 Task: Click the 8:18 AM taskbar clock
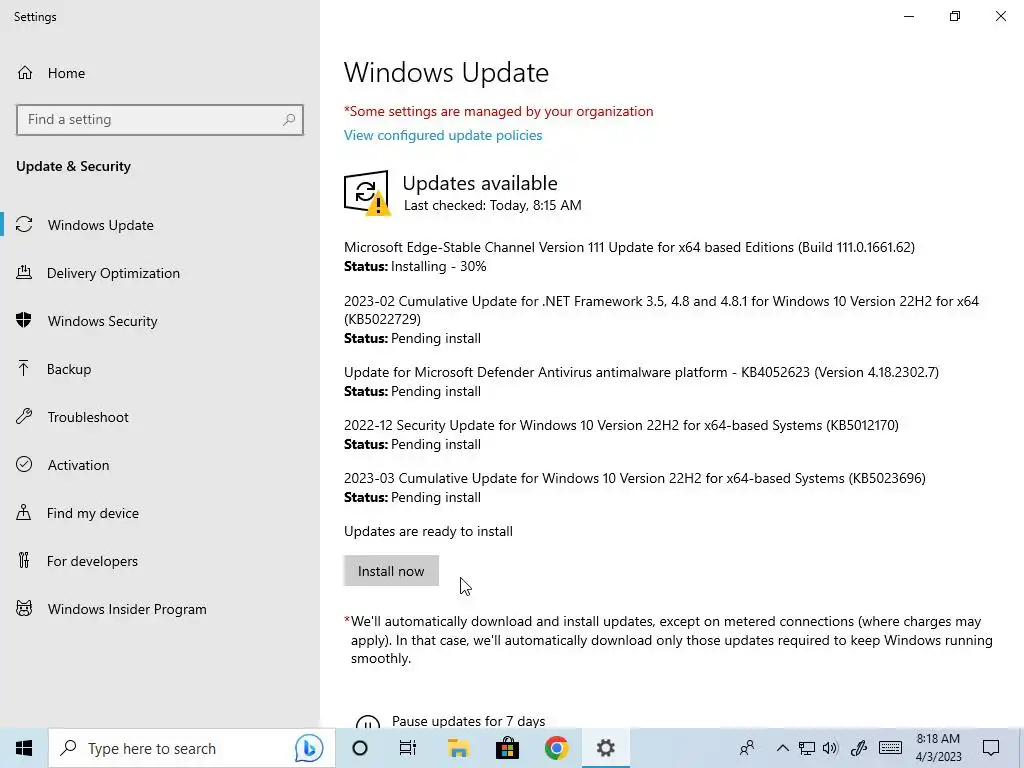(x=938, y=748)
